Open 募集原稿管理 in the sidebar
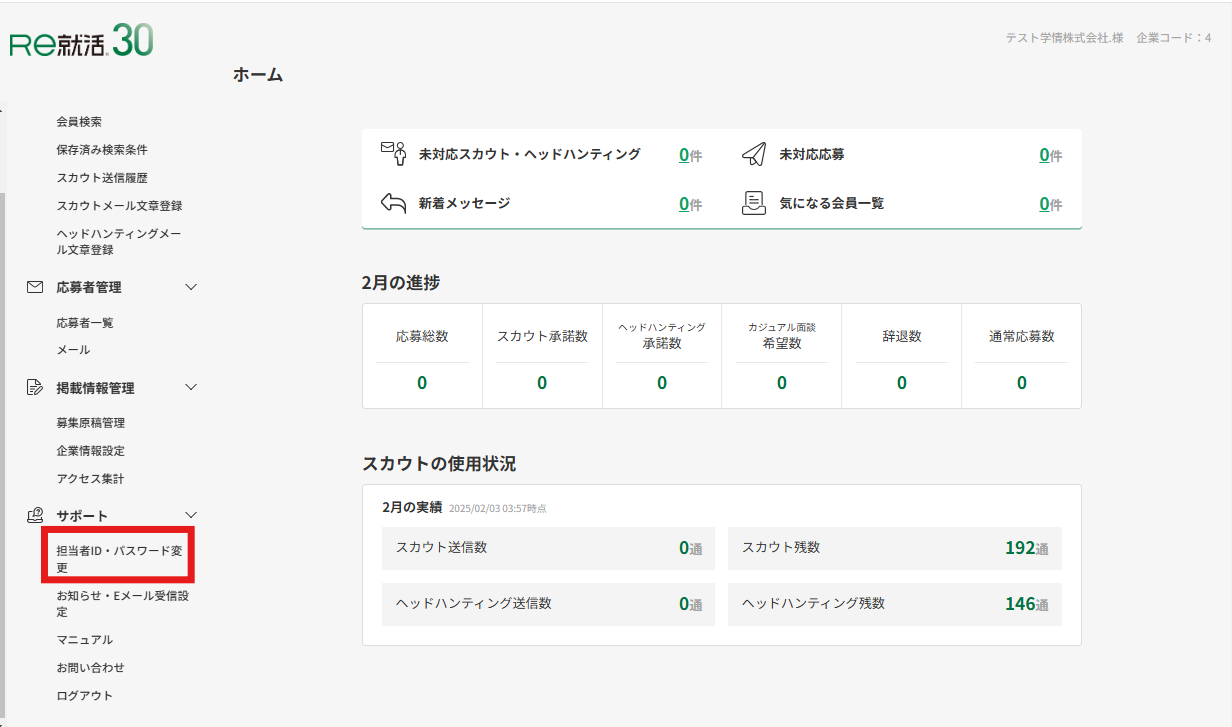The height and width of the screenshot is (727, 1232). pyautogui.click(x=91, y=423)
